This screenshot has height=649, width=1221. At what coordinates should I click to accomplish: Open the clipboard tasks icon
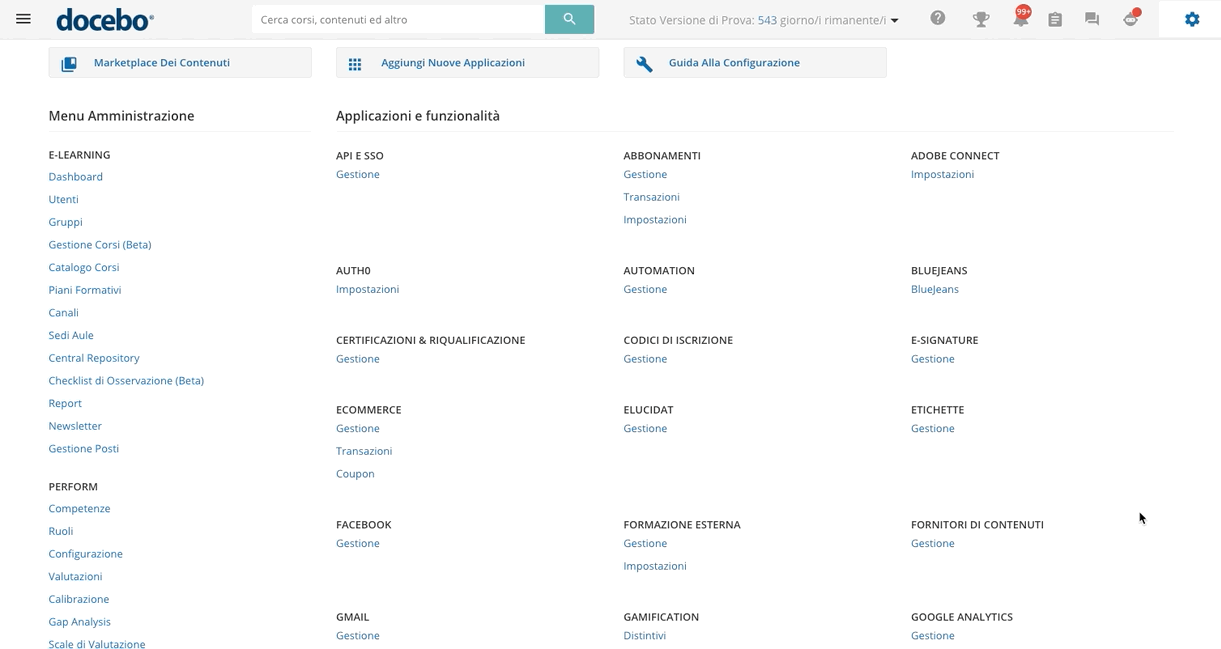click(x=1055, y=19)
